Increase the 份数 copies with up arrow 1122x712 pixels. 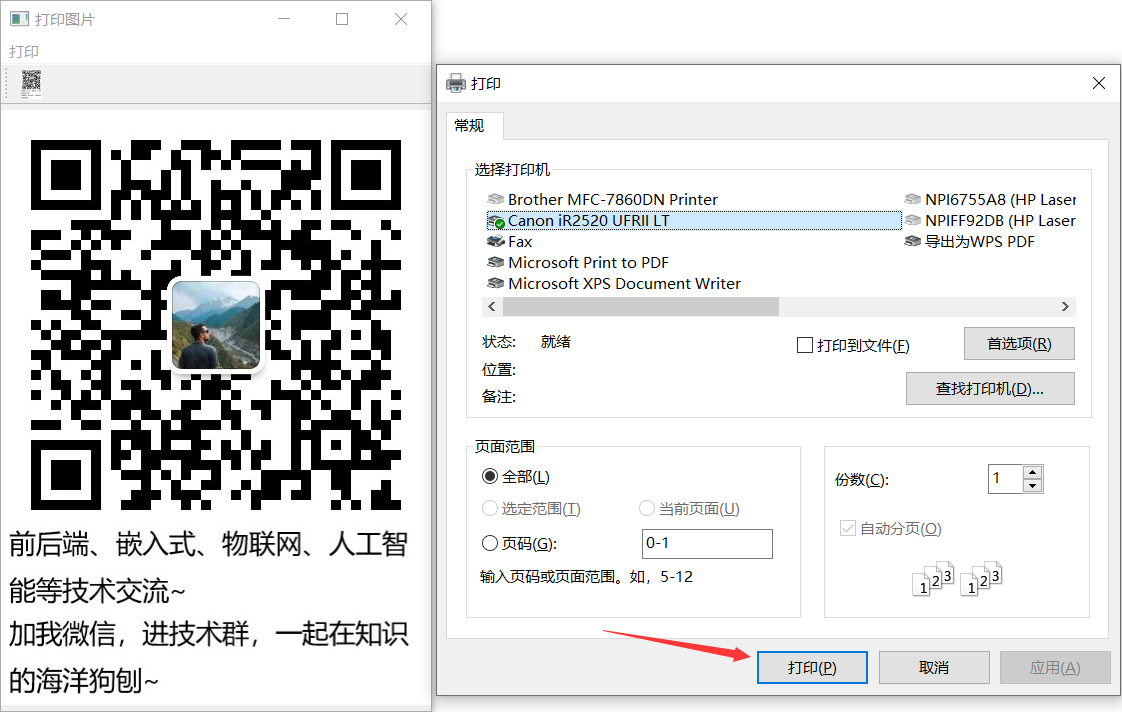(x=1033, y=472)
